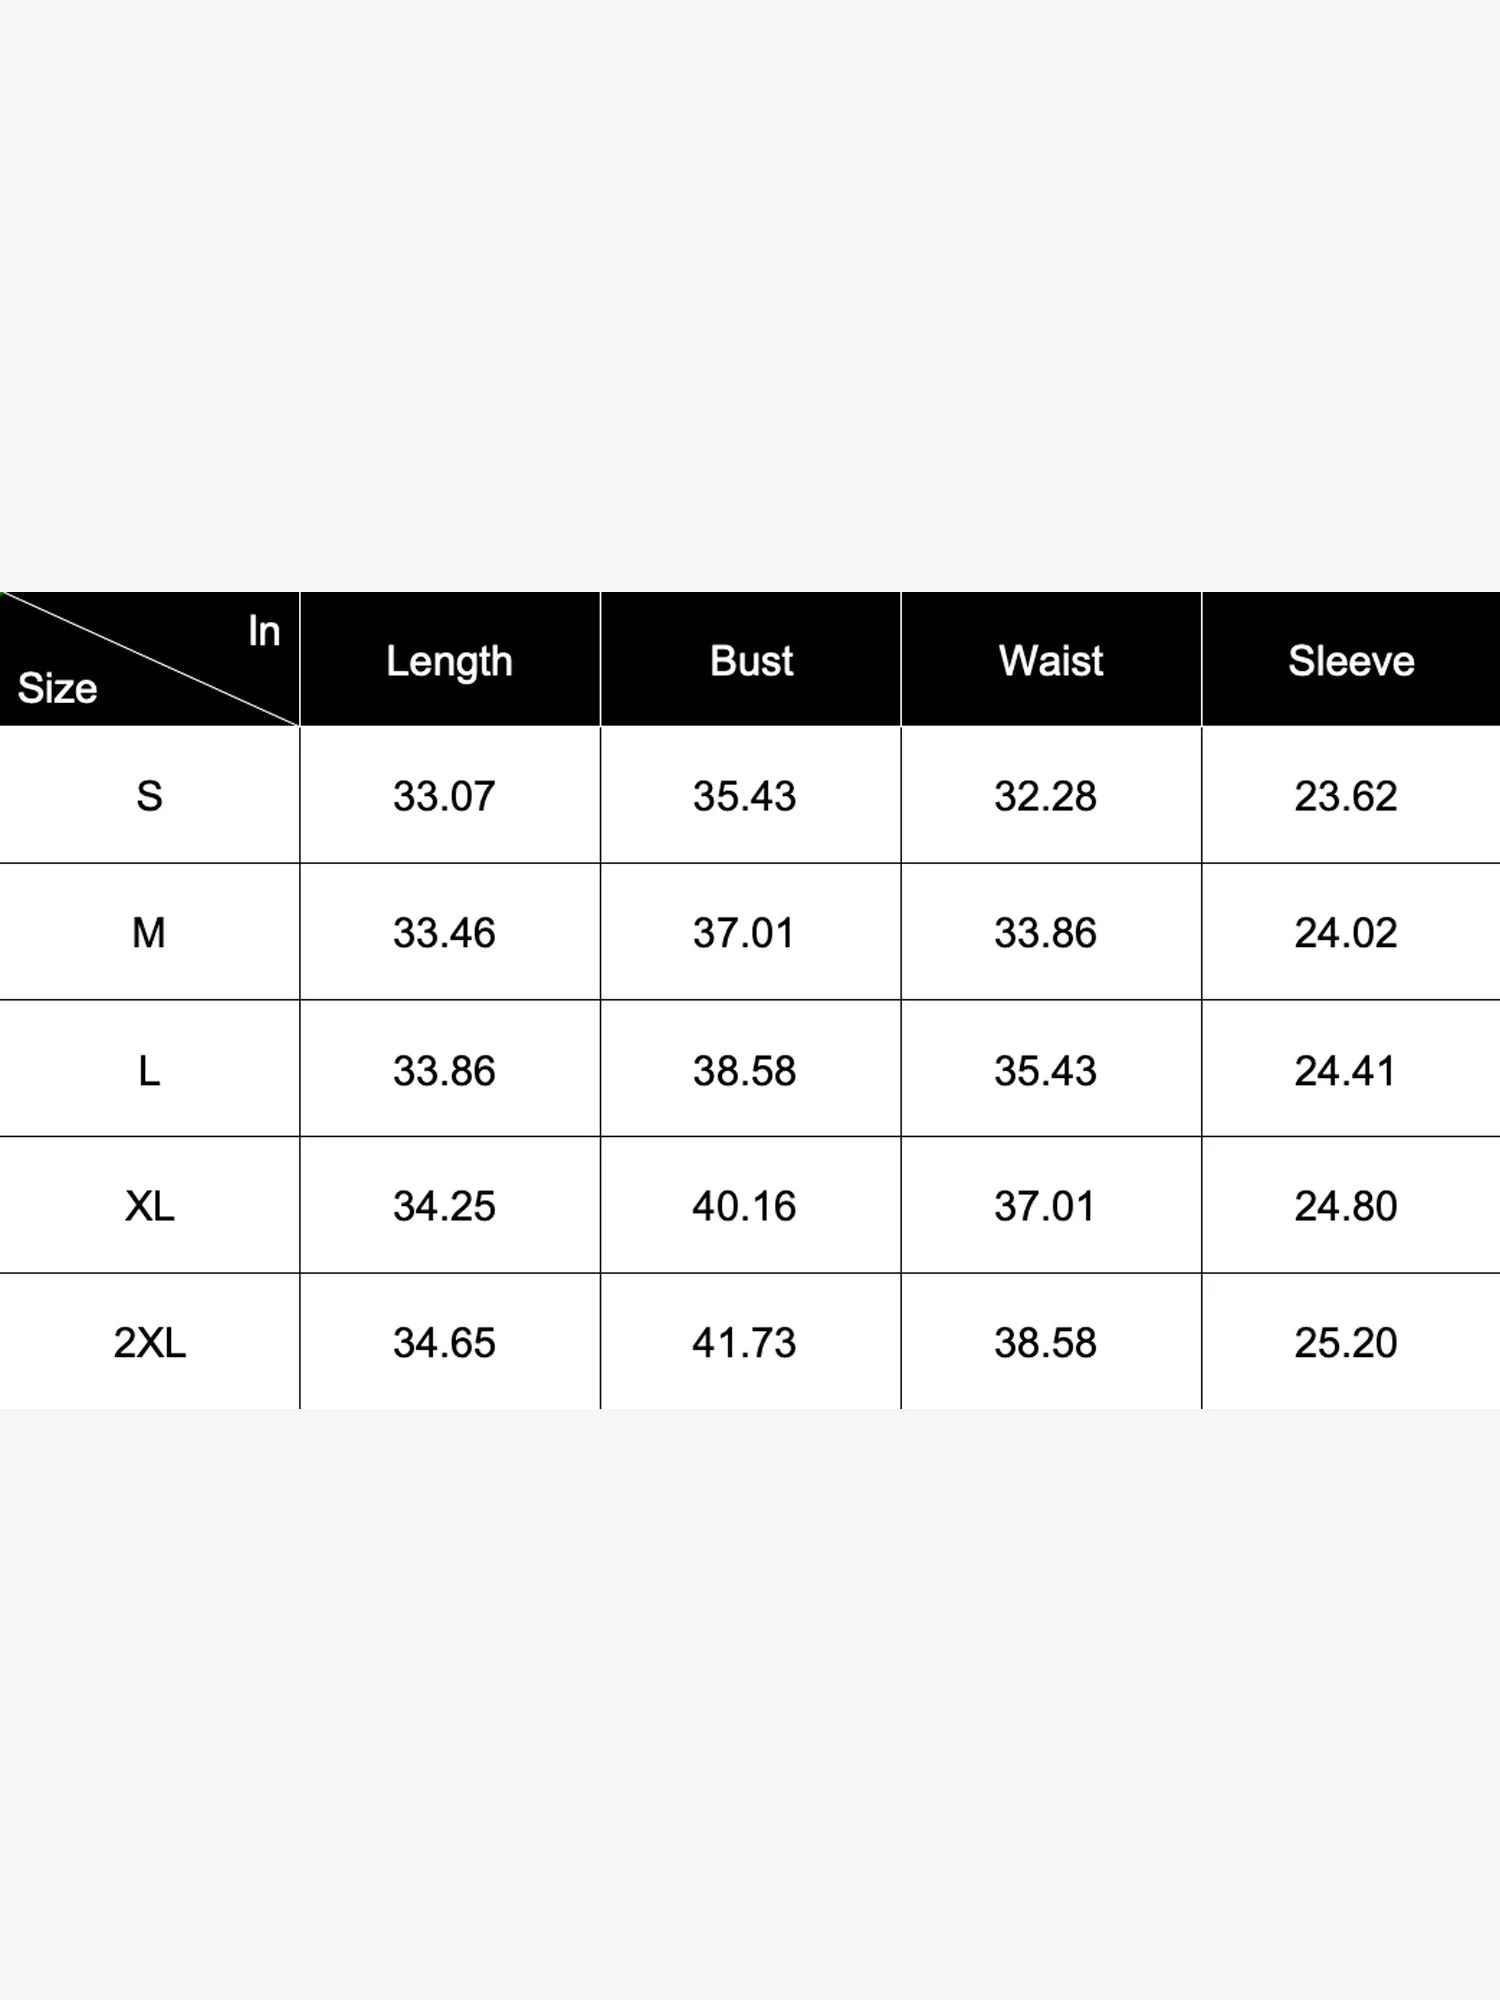Click the XL size row label
Viewport: 1500px width, 2000px height.
[x=149, y=1206]
